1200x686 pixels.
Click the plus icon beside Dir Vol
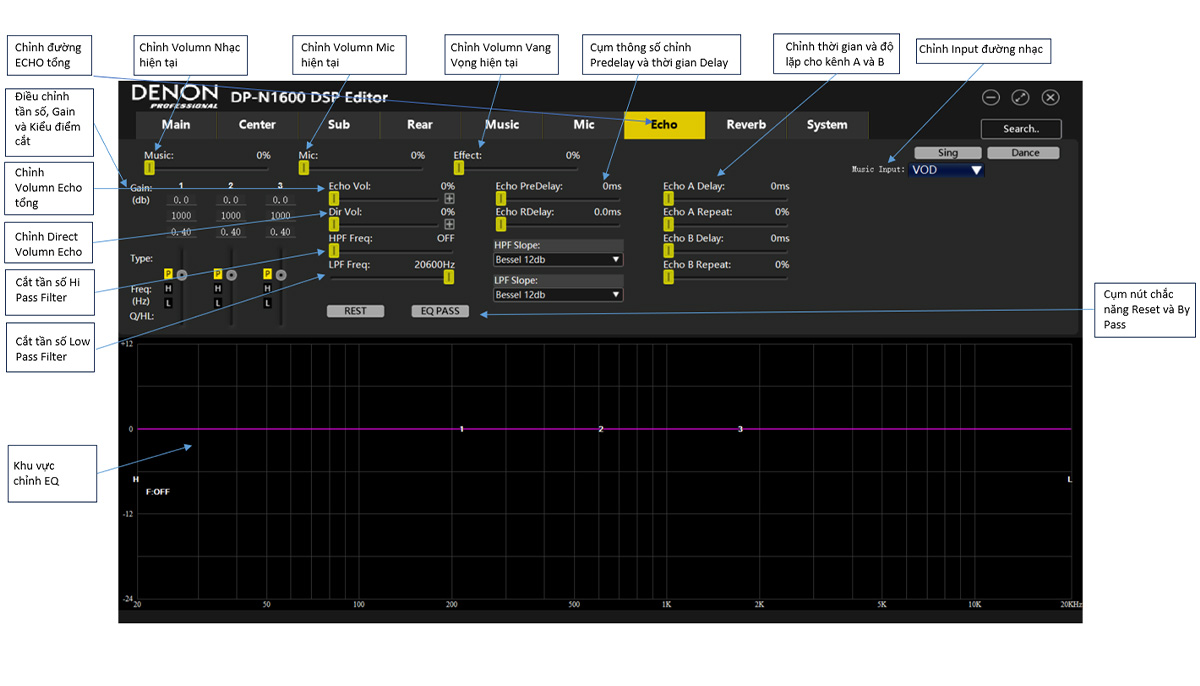[x=449, y=225]
